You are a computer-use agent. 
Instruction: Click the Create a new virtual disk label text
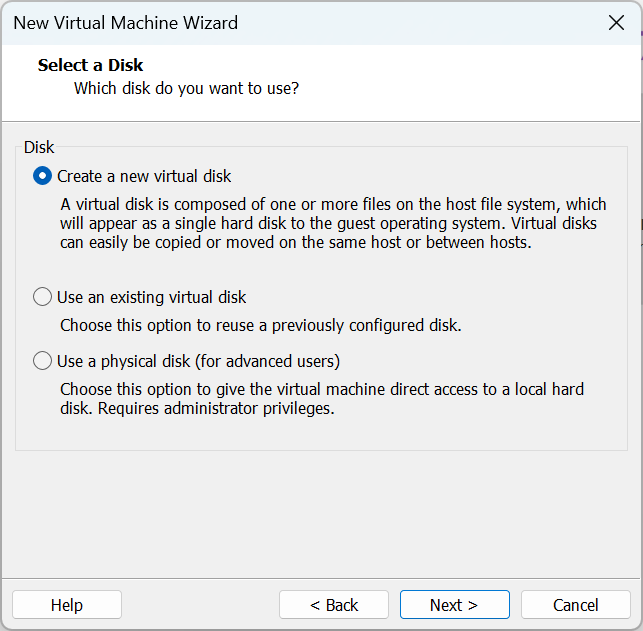pos(144,176)
